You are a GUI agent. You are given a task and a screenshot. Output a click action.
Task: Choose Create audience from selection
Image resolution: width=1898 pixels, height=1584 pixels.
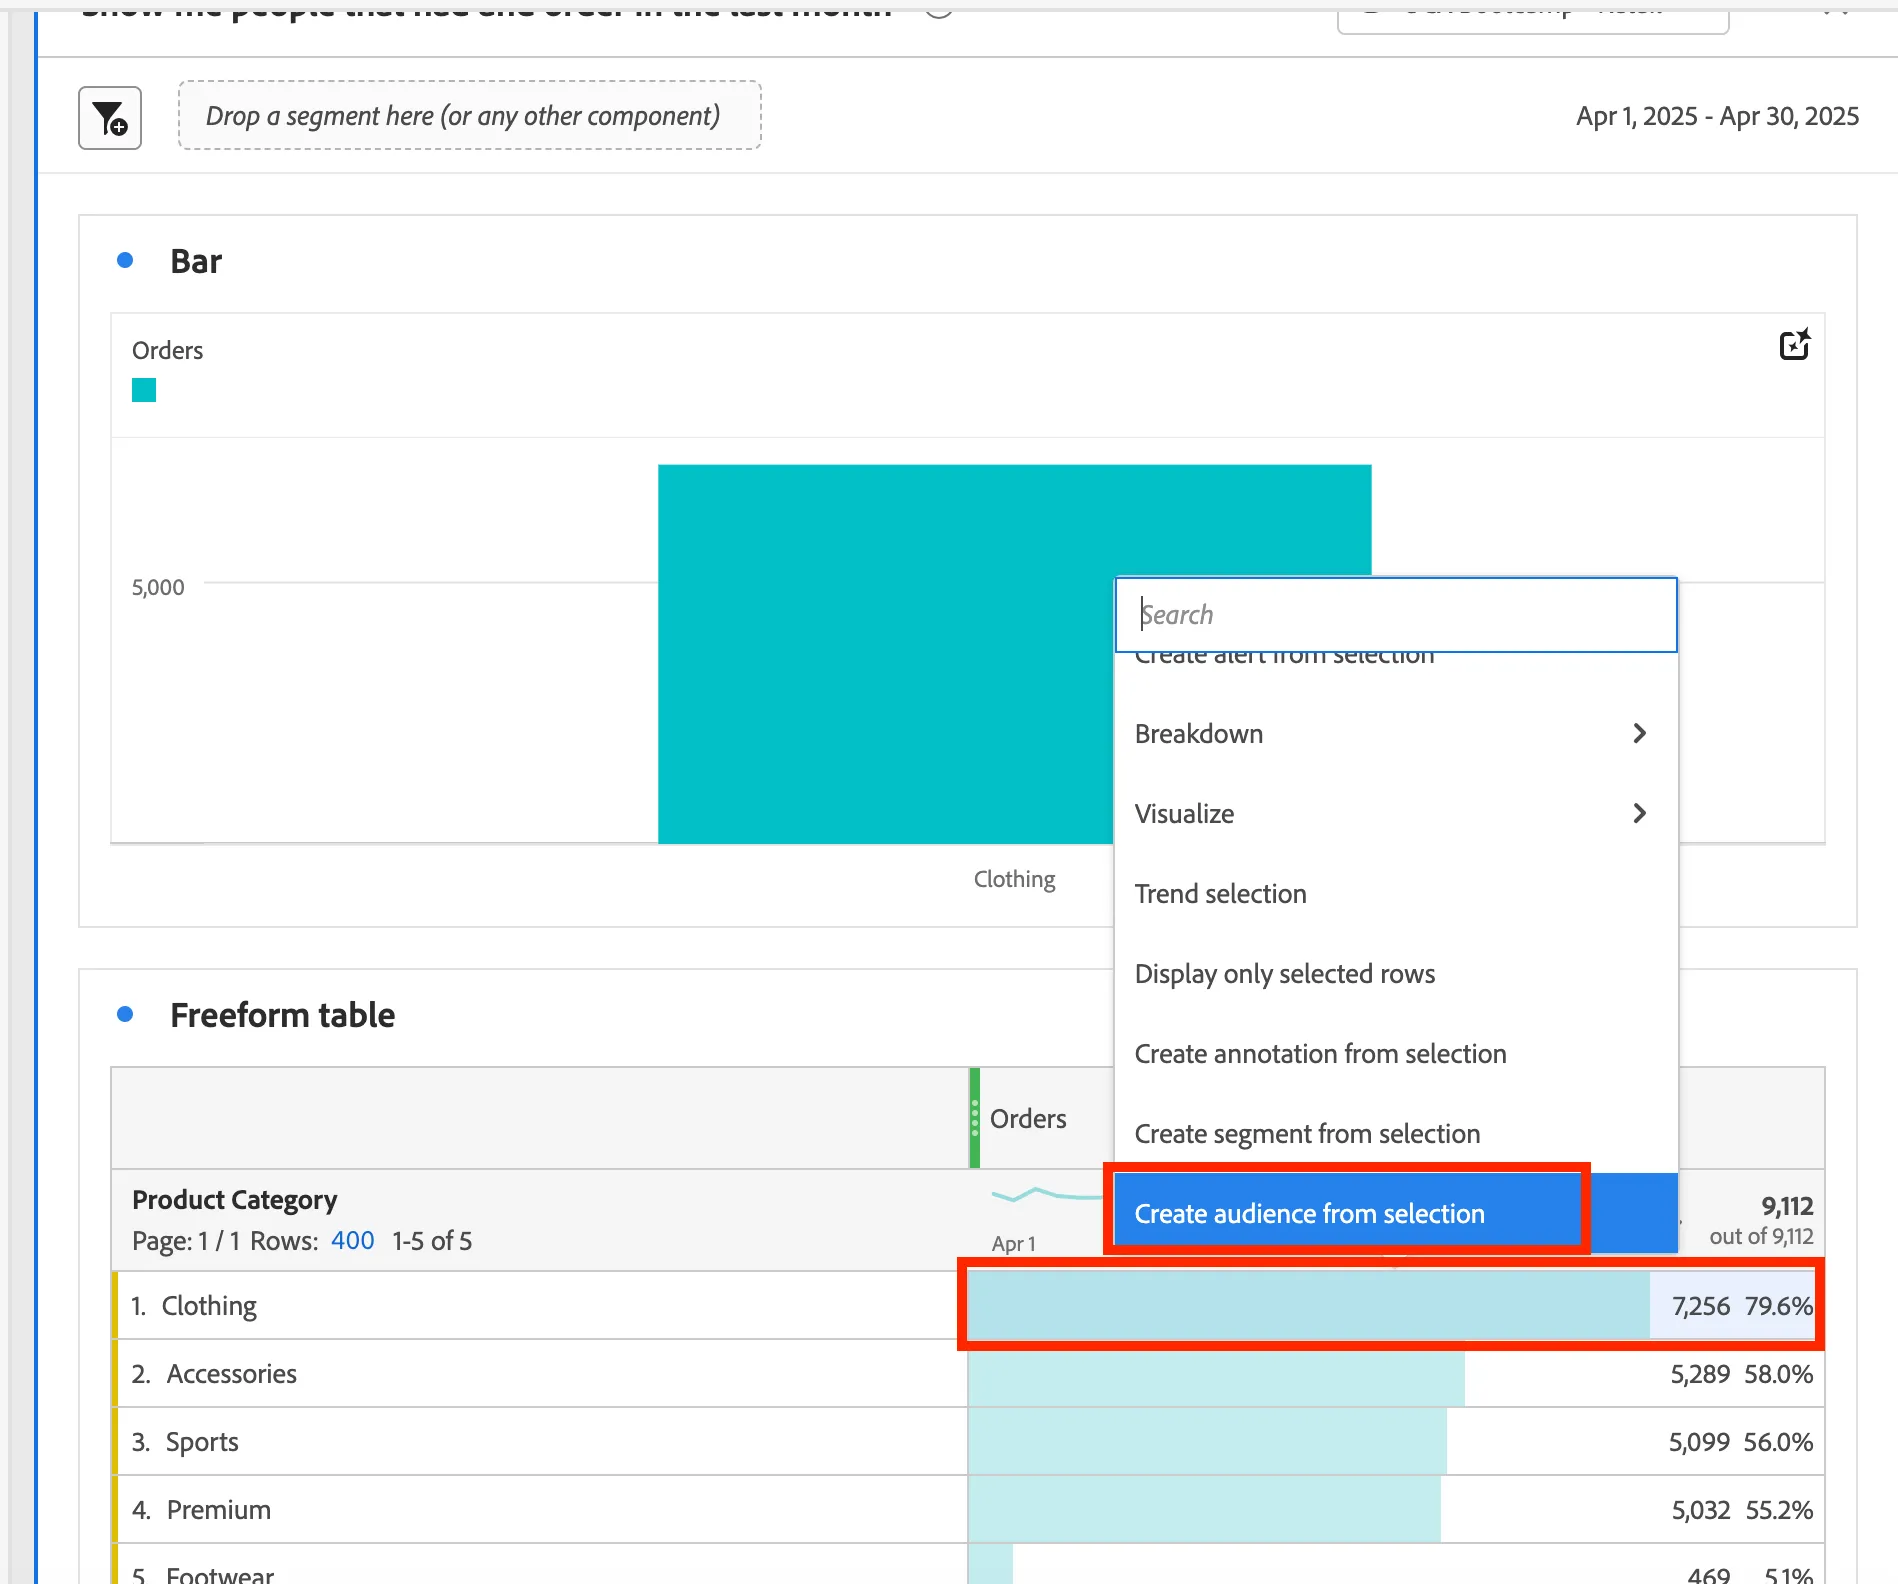click(x=1396, y=1213)
